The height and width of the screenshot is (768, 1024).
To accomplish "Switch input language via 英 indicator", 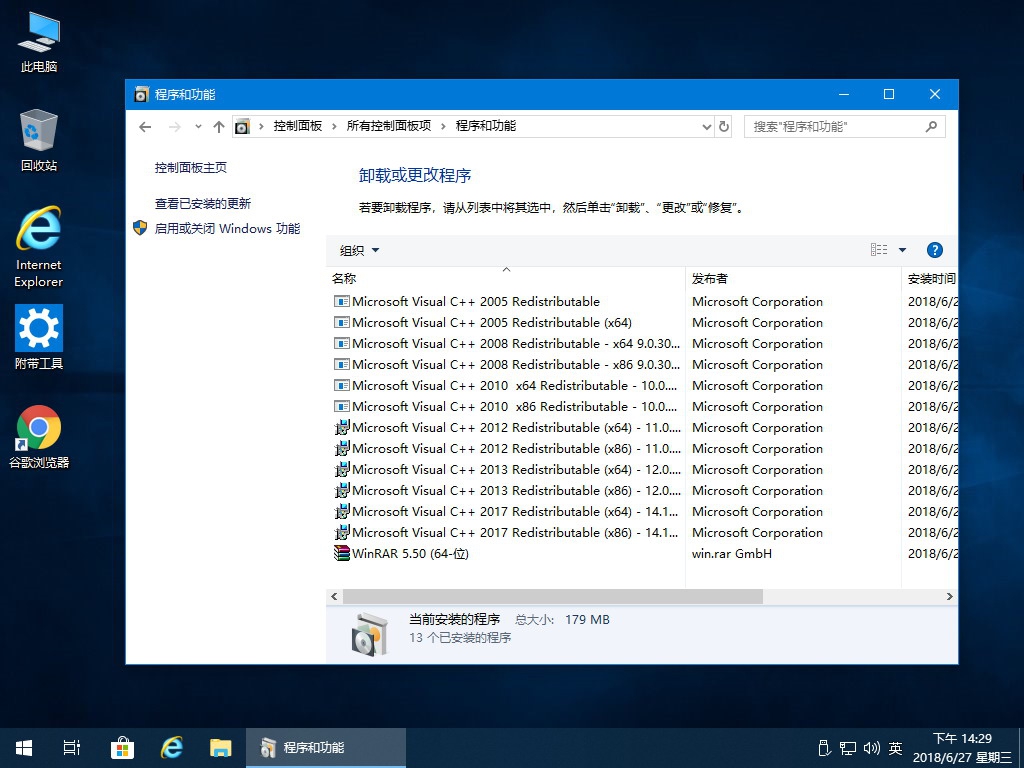I will (895, 748).
